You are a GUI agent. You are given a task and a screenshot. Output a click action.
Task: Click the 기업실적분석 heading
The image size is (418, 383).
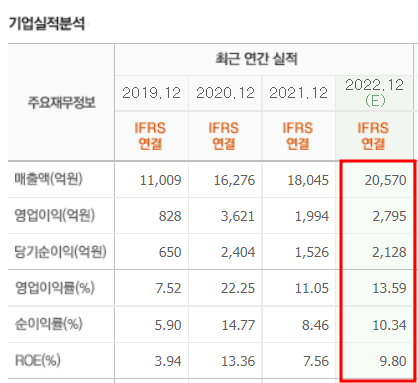click(47, 24)
